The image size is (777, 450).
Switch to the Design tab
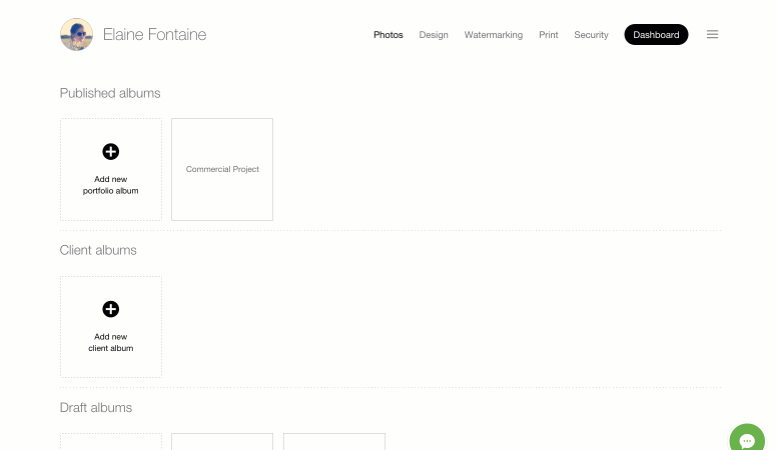(434, 35)
